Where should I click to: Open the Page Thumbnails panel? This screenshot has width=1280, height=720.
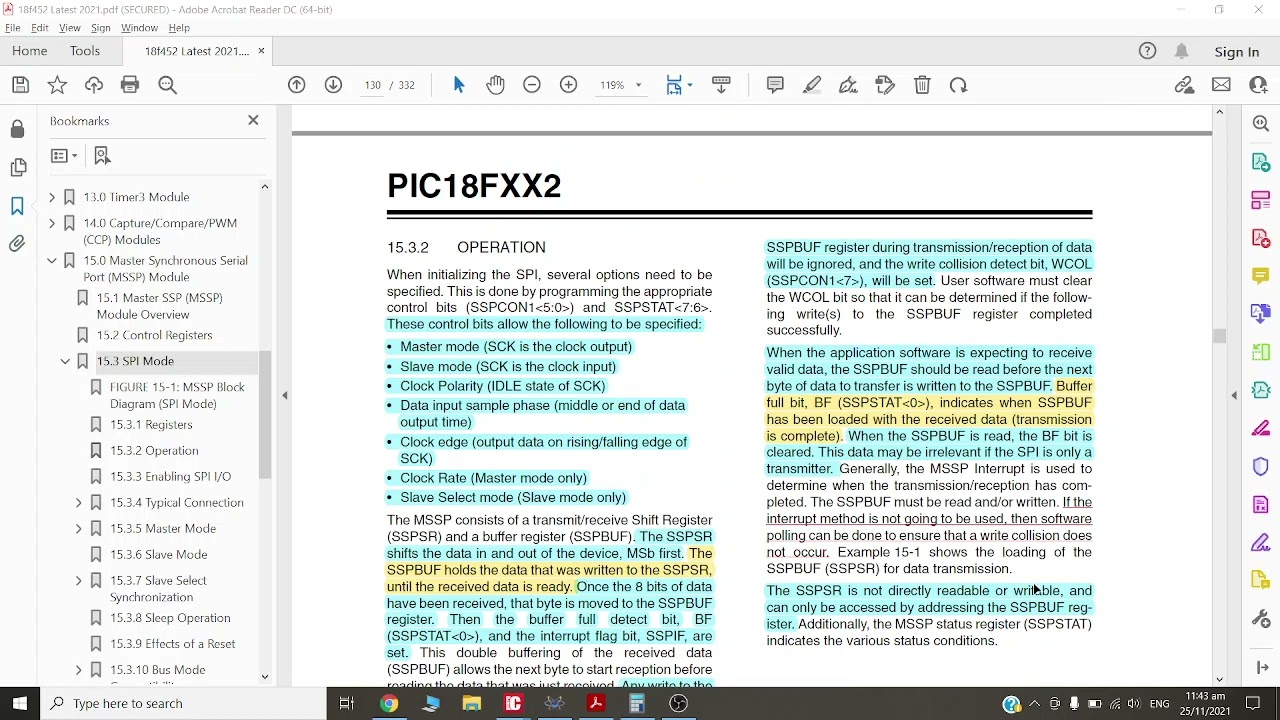18,167
